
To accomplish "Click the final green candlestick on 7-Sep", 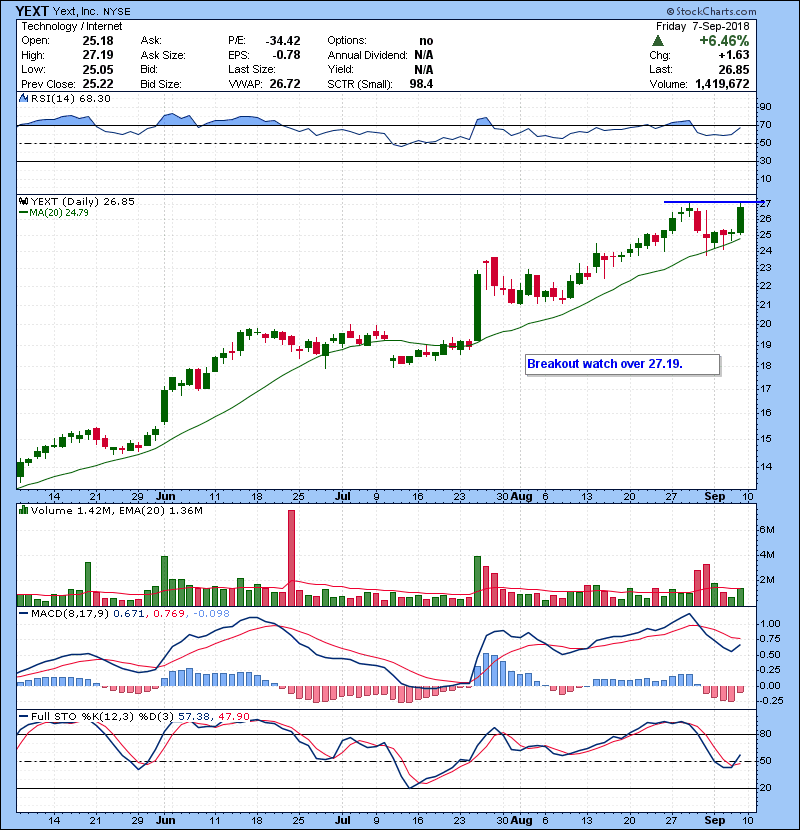I will pyautogui.click(x=740, y=220).
